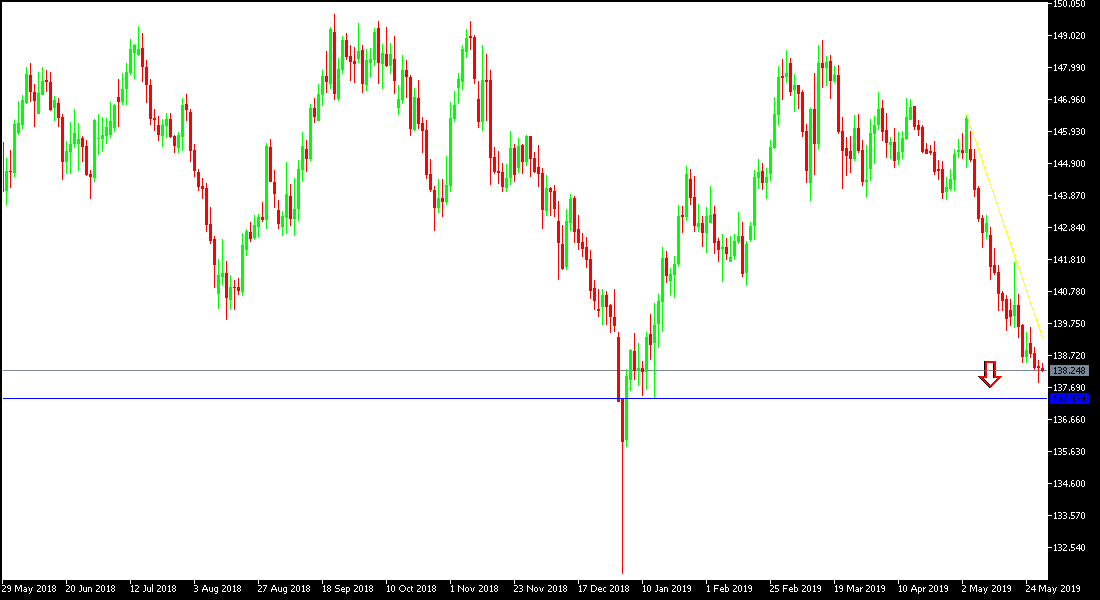
Task: Click the 10 Jan 2019 date label
Action: tap(667, 589)
